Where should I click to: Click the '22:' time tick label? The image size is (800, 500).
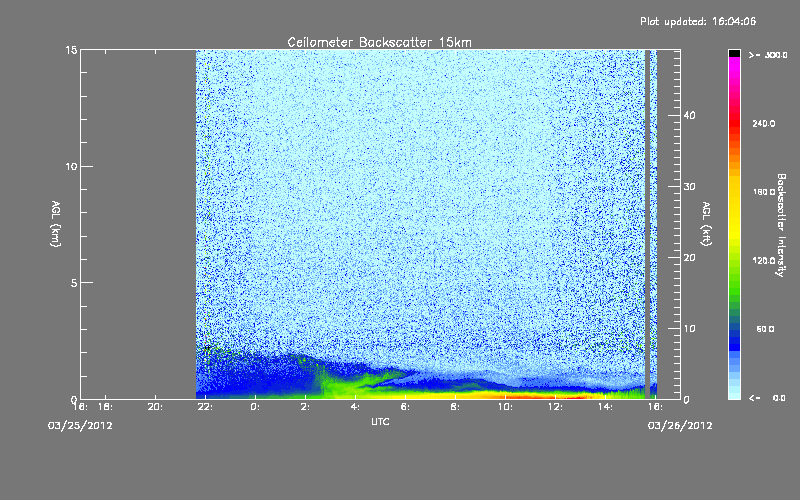[x=205, y=407]
